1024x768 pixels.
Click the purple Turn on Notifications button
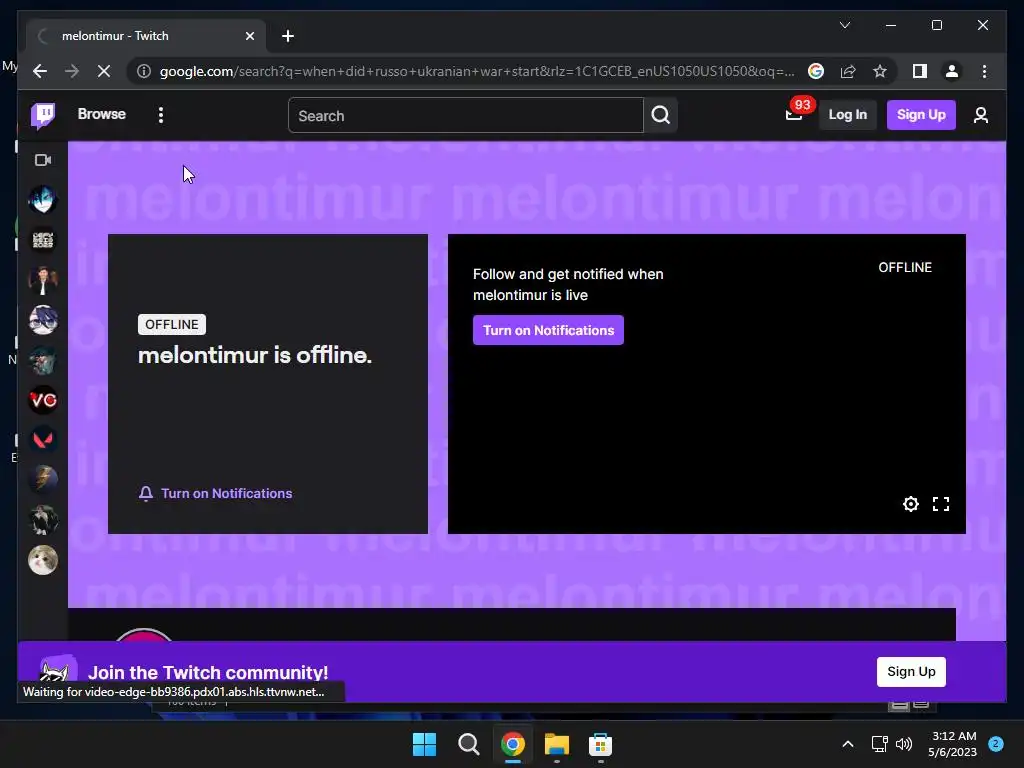point(549,330)
